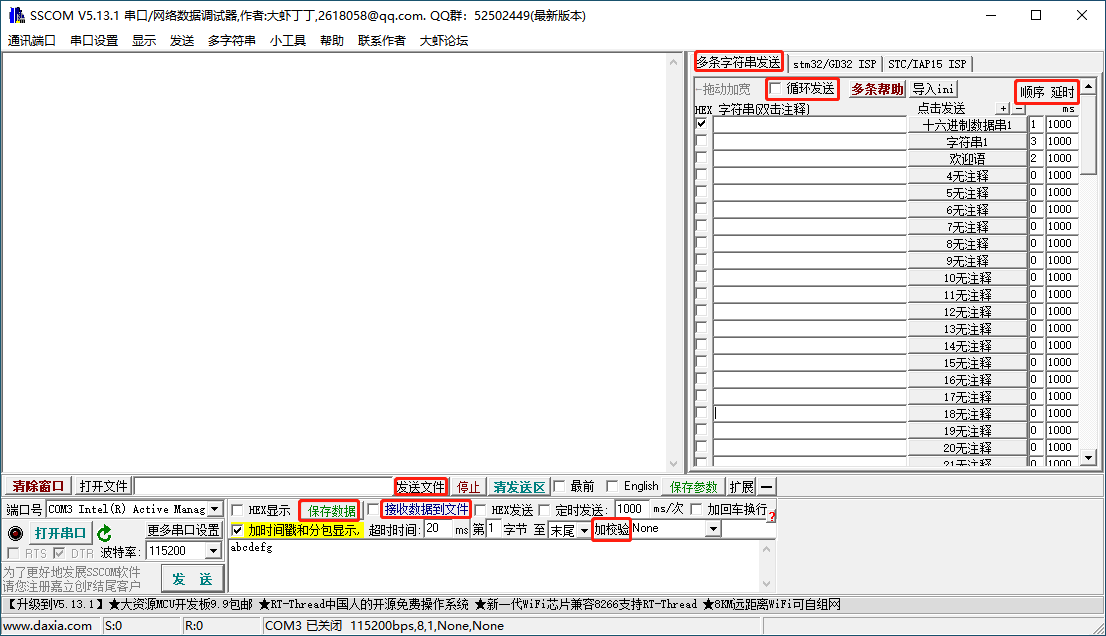The image size is (1106, 636).
Task: Enable the English language checkbox
Action: coord(612,486)
